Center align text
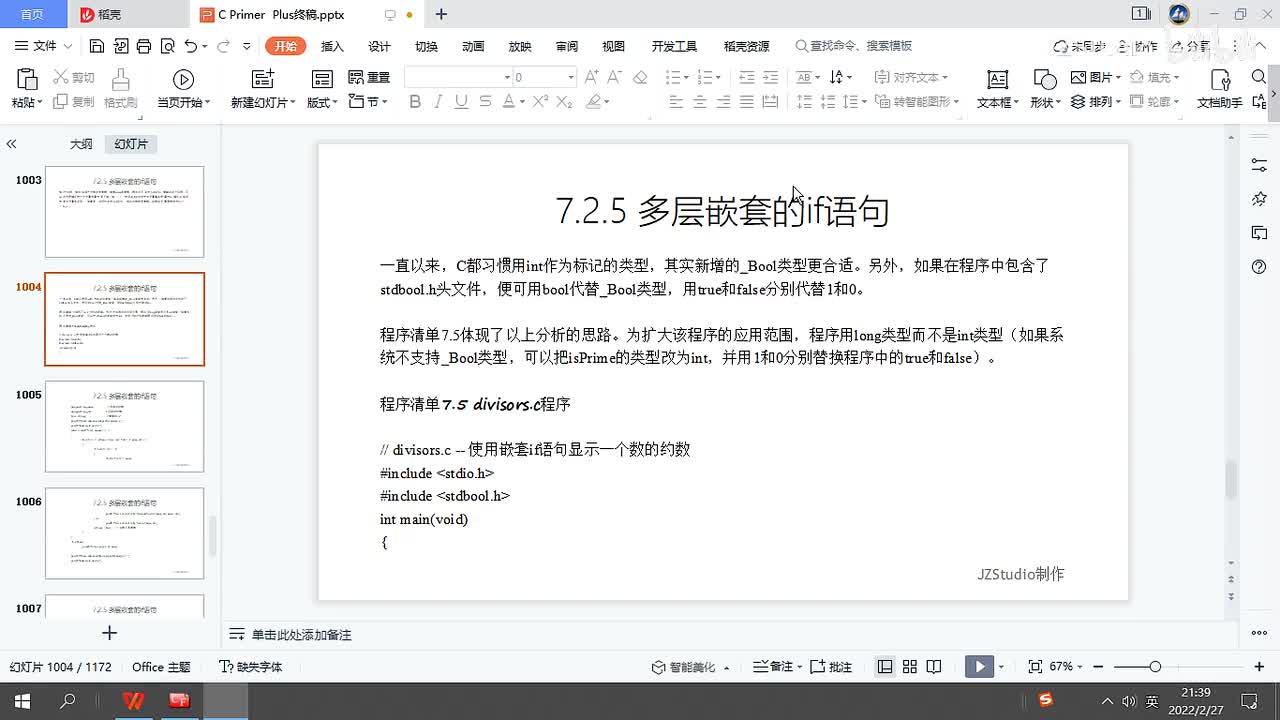The width and height of the screenshot is (1280, 720). (x=700, y=102)
